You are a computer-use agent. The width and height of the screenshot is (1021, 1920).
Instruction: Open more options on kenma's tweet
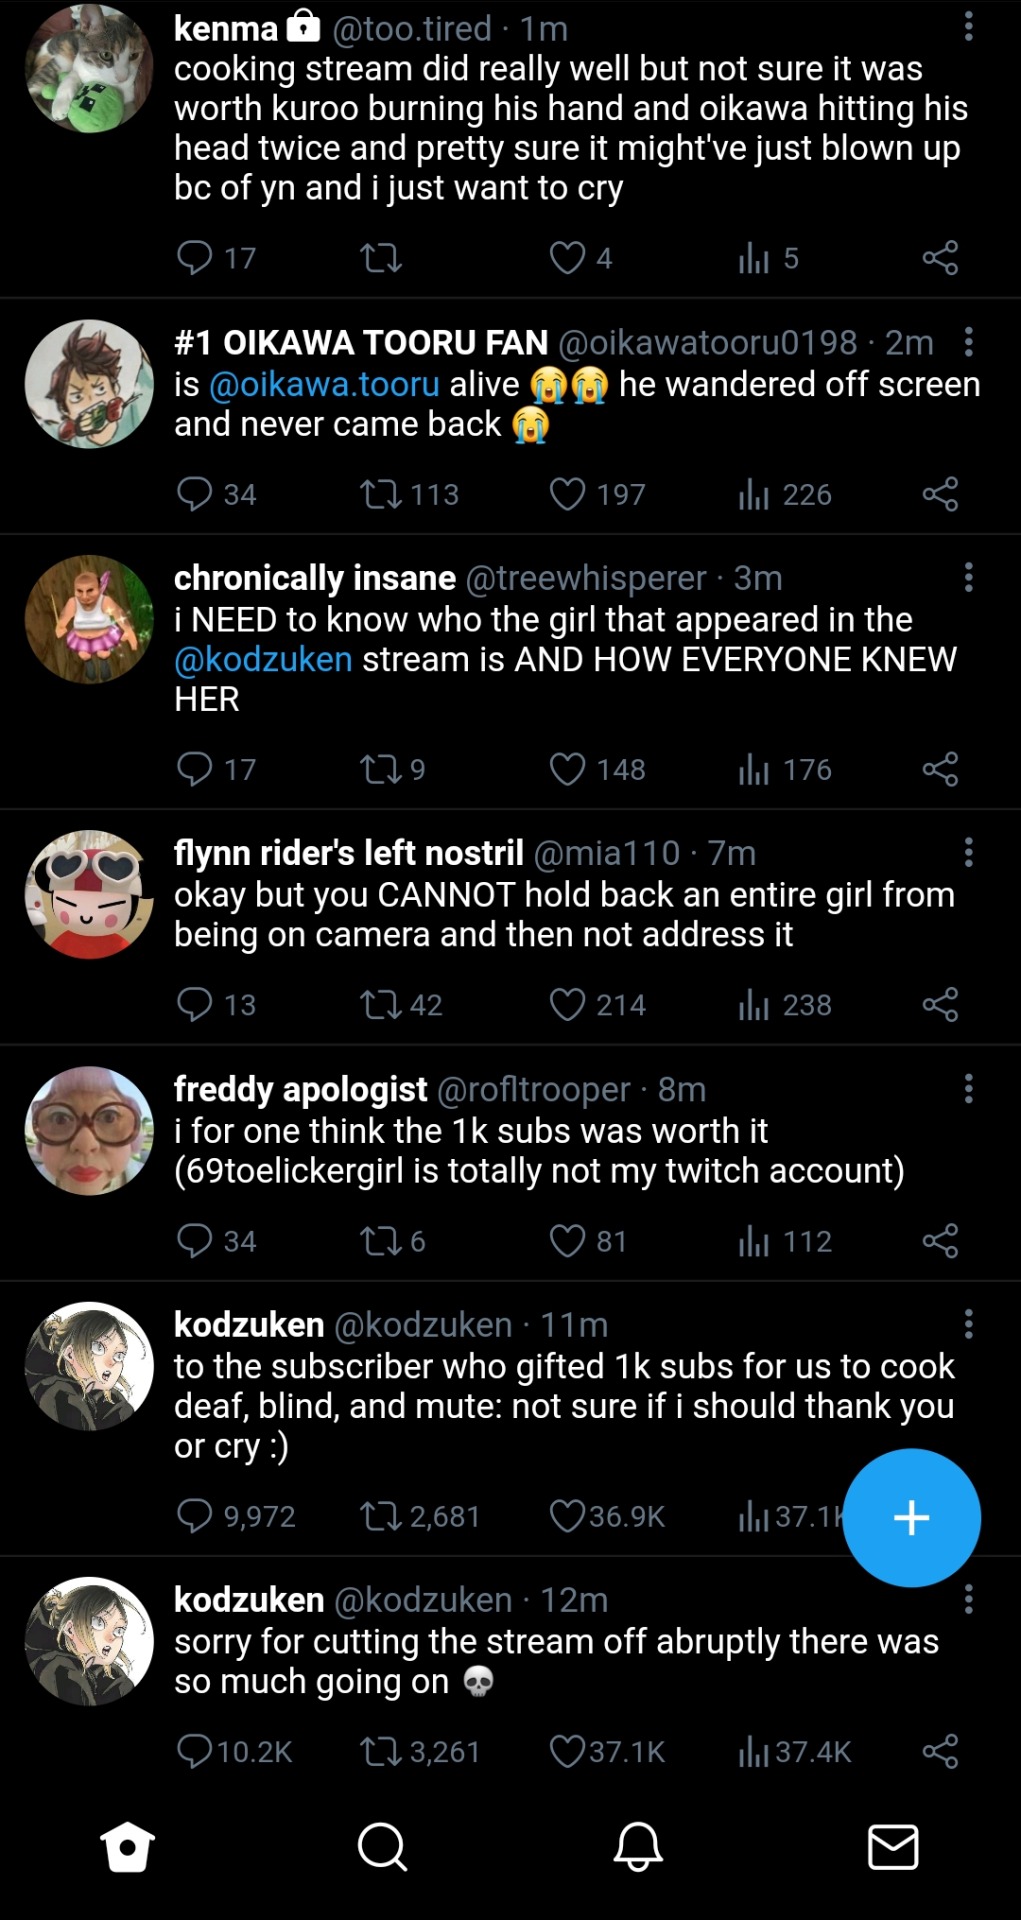point(968,27)
